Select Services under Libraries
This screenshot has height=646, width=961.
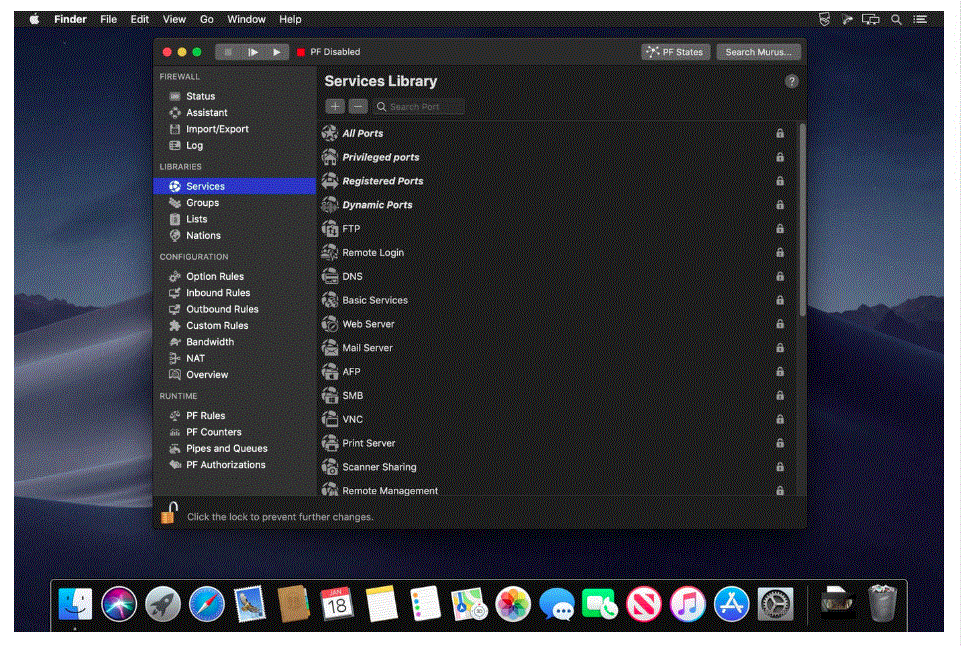[234, 186]
